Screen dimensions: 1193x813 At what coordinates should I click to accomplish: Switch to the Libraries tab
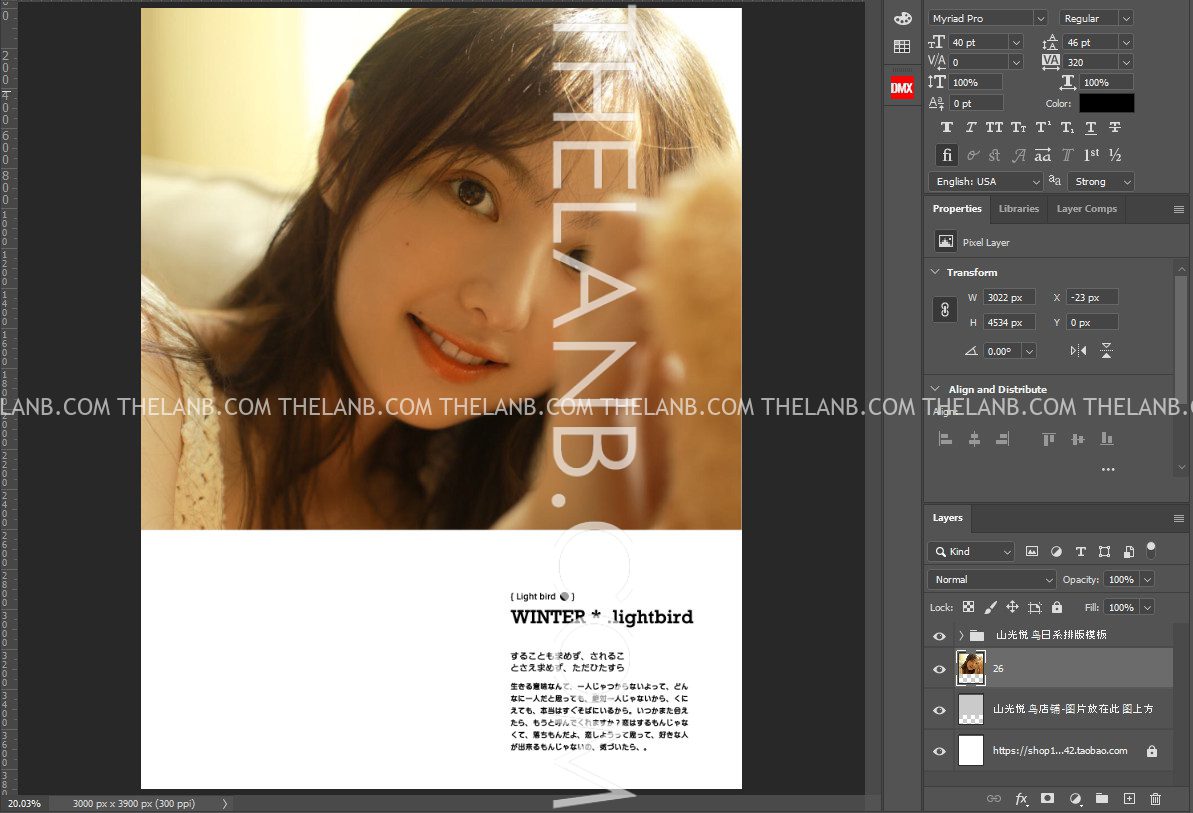point(1018,209)
